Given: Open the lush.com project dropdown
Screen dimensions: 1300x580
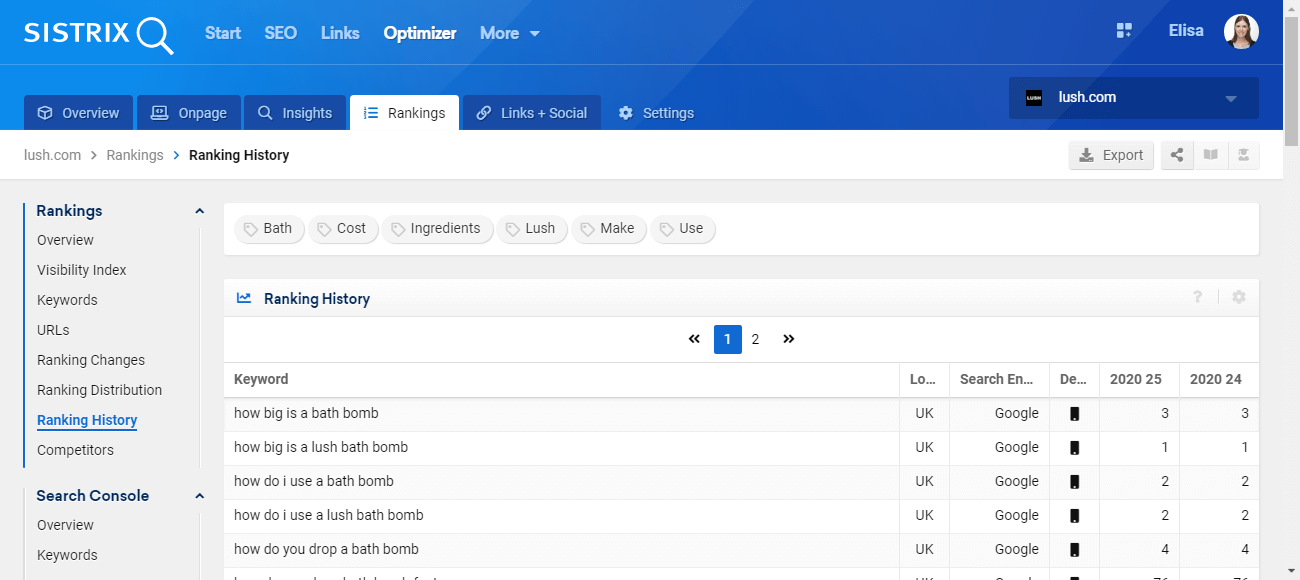Looking at the screenshot, I should pyautogui.click(x=1134, y=98).
